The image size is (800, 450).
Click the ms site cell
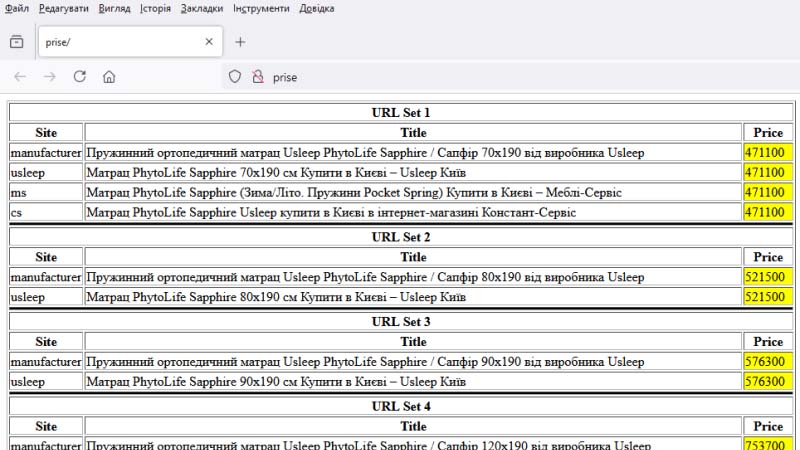[46, 192]
